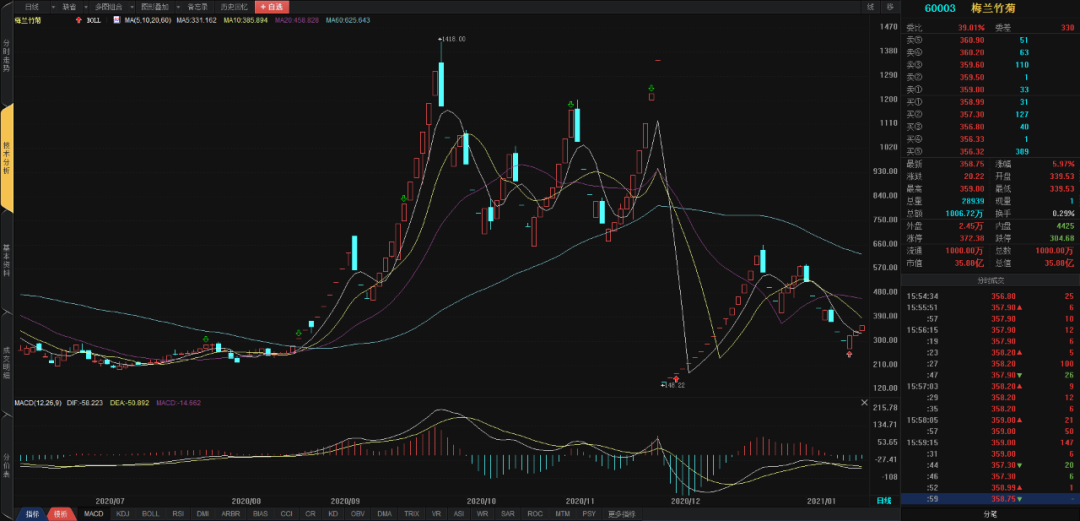Image resolution: width=1080 pixels, height=521 pixels.
Task: Switch to the blue 指标 bottom tab
Action: click(32, 514)
